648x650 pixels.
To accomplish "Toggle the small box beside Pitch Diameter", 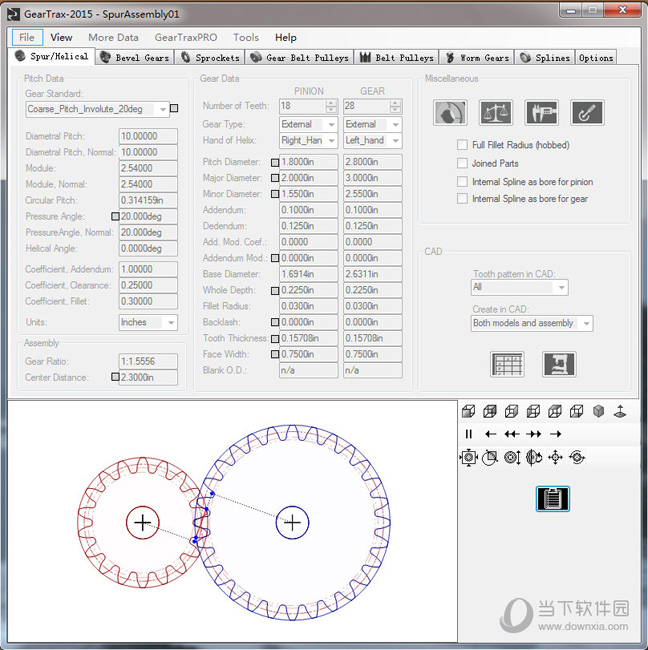I will 274,162.
